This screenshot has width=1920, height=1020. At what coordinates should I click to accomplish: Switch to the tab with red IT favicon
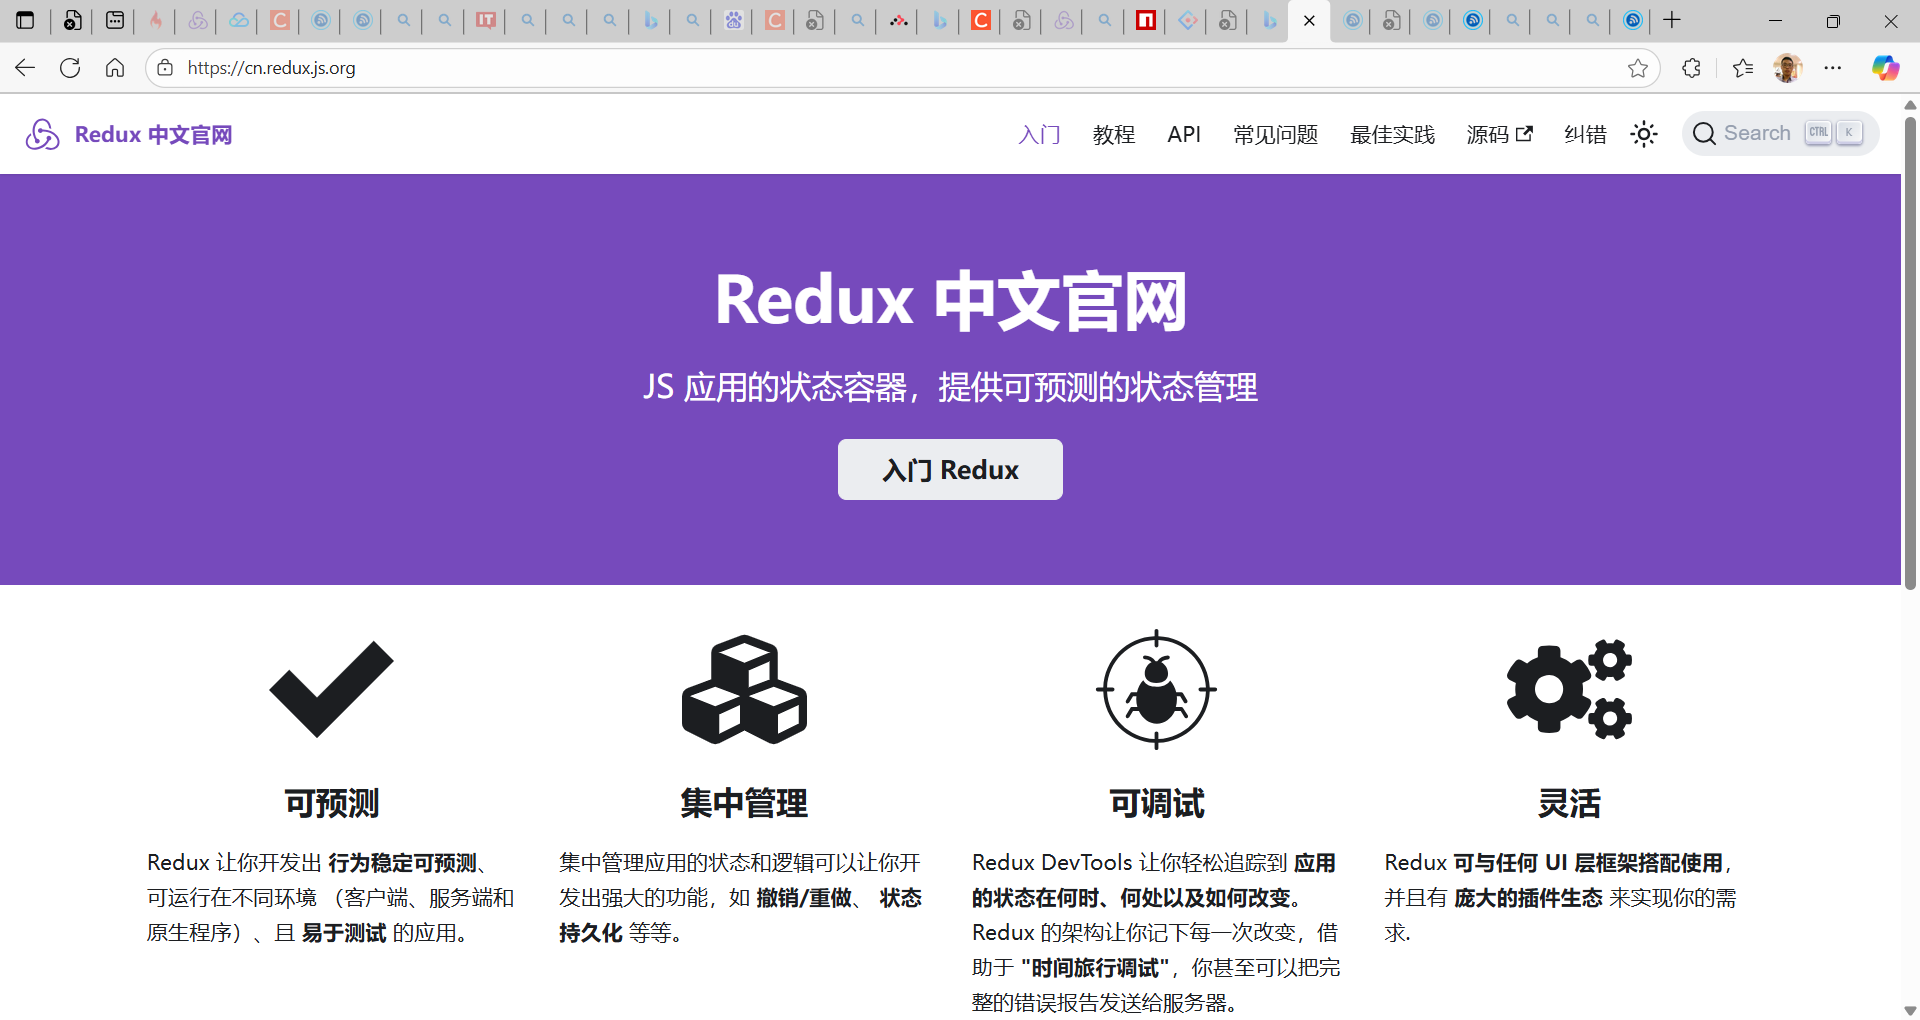coord(486,20)
